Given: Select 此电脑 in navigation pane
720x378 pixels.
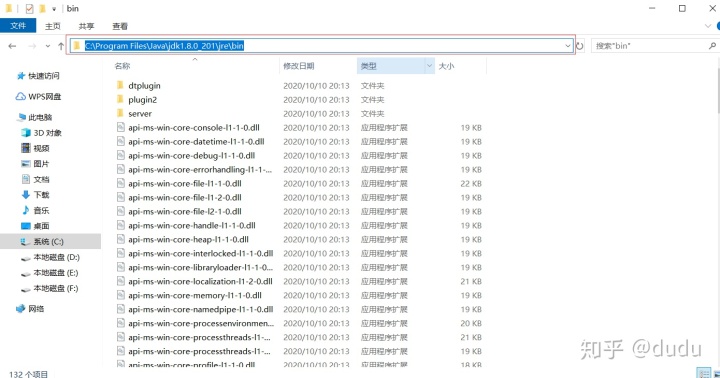Looking at the screenshot, I should (40, 117).
